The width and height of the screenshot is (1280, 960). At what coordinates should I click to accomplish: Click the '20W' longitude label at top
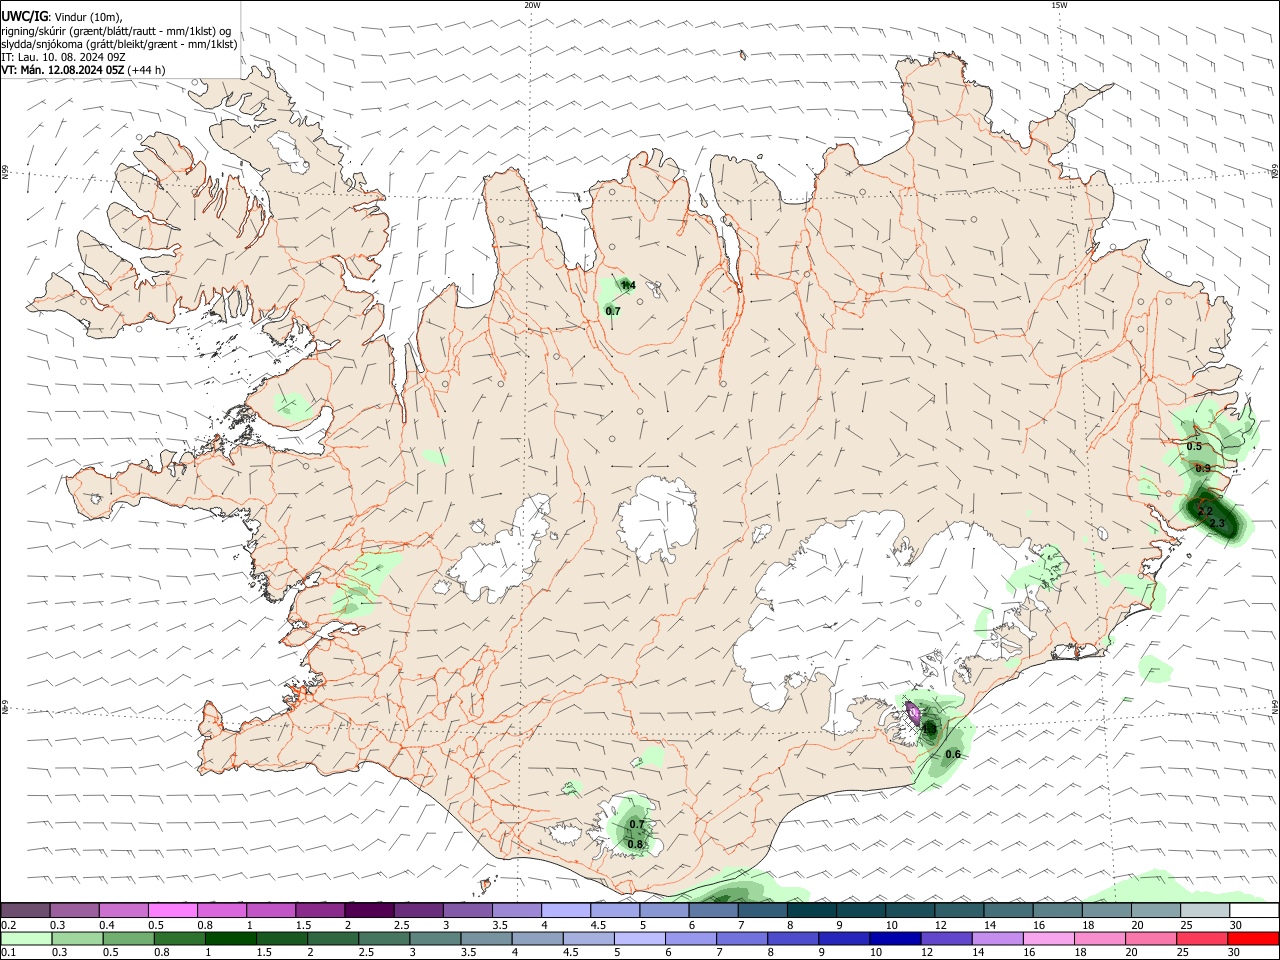[x=532, y=5]
